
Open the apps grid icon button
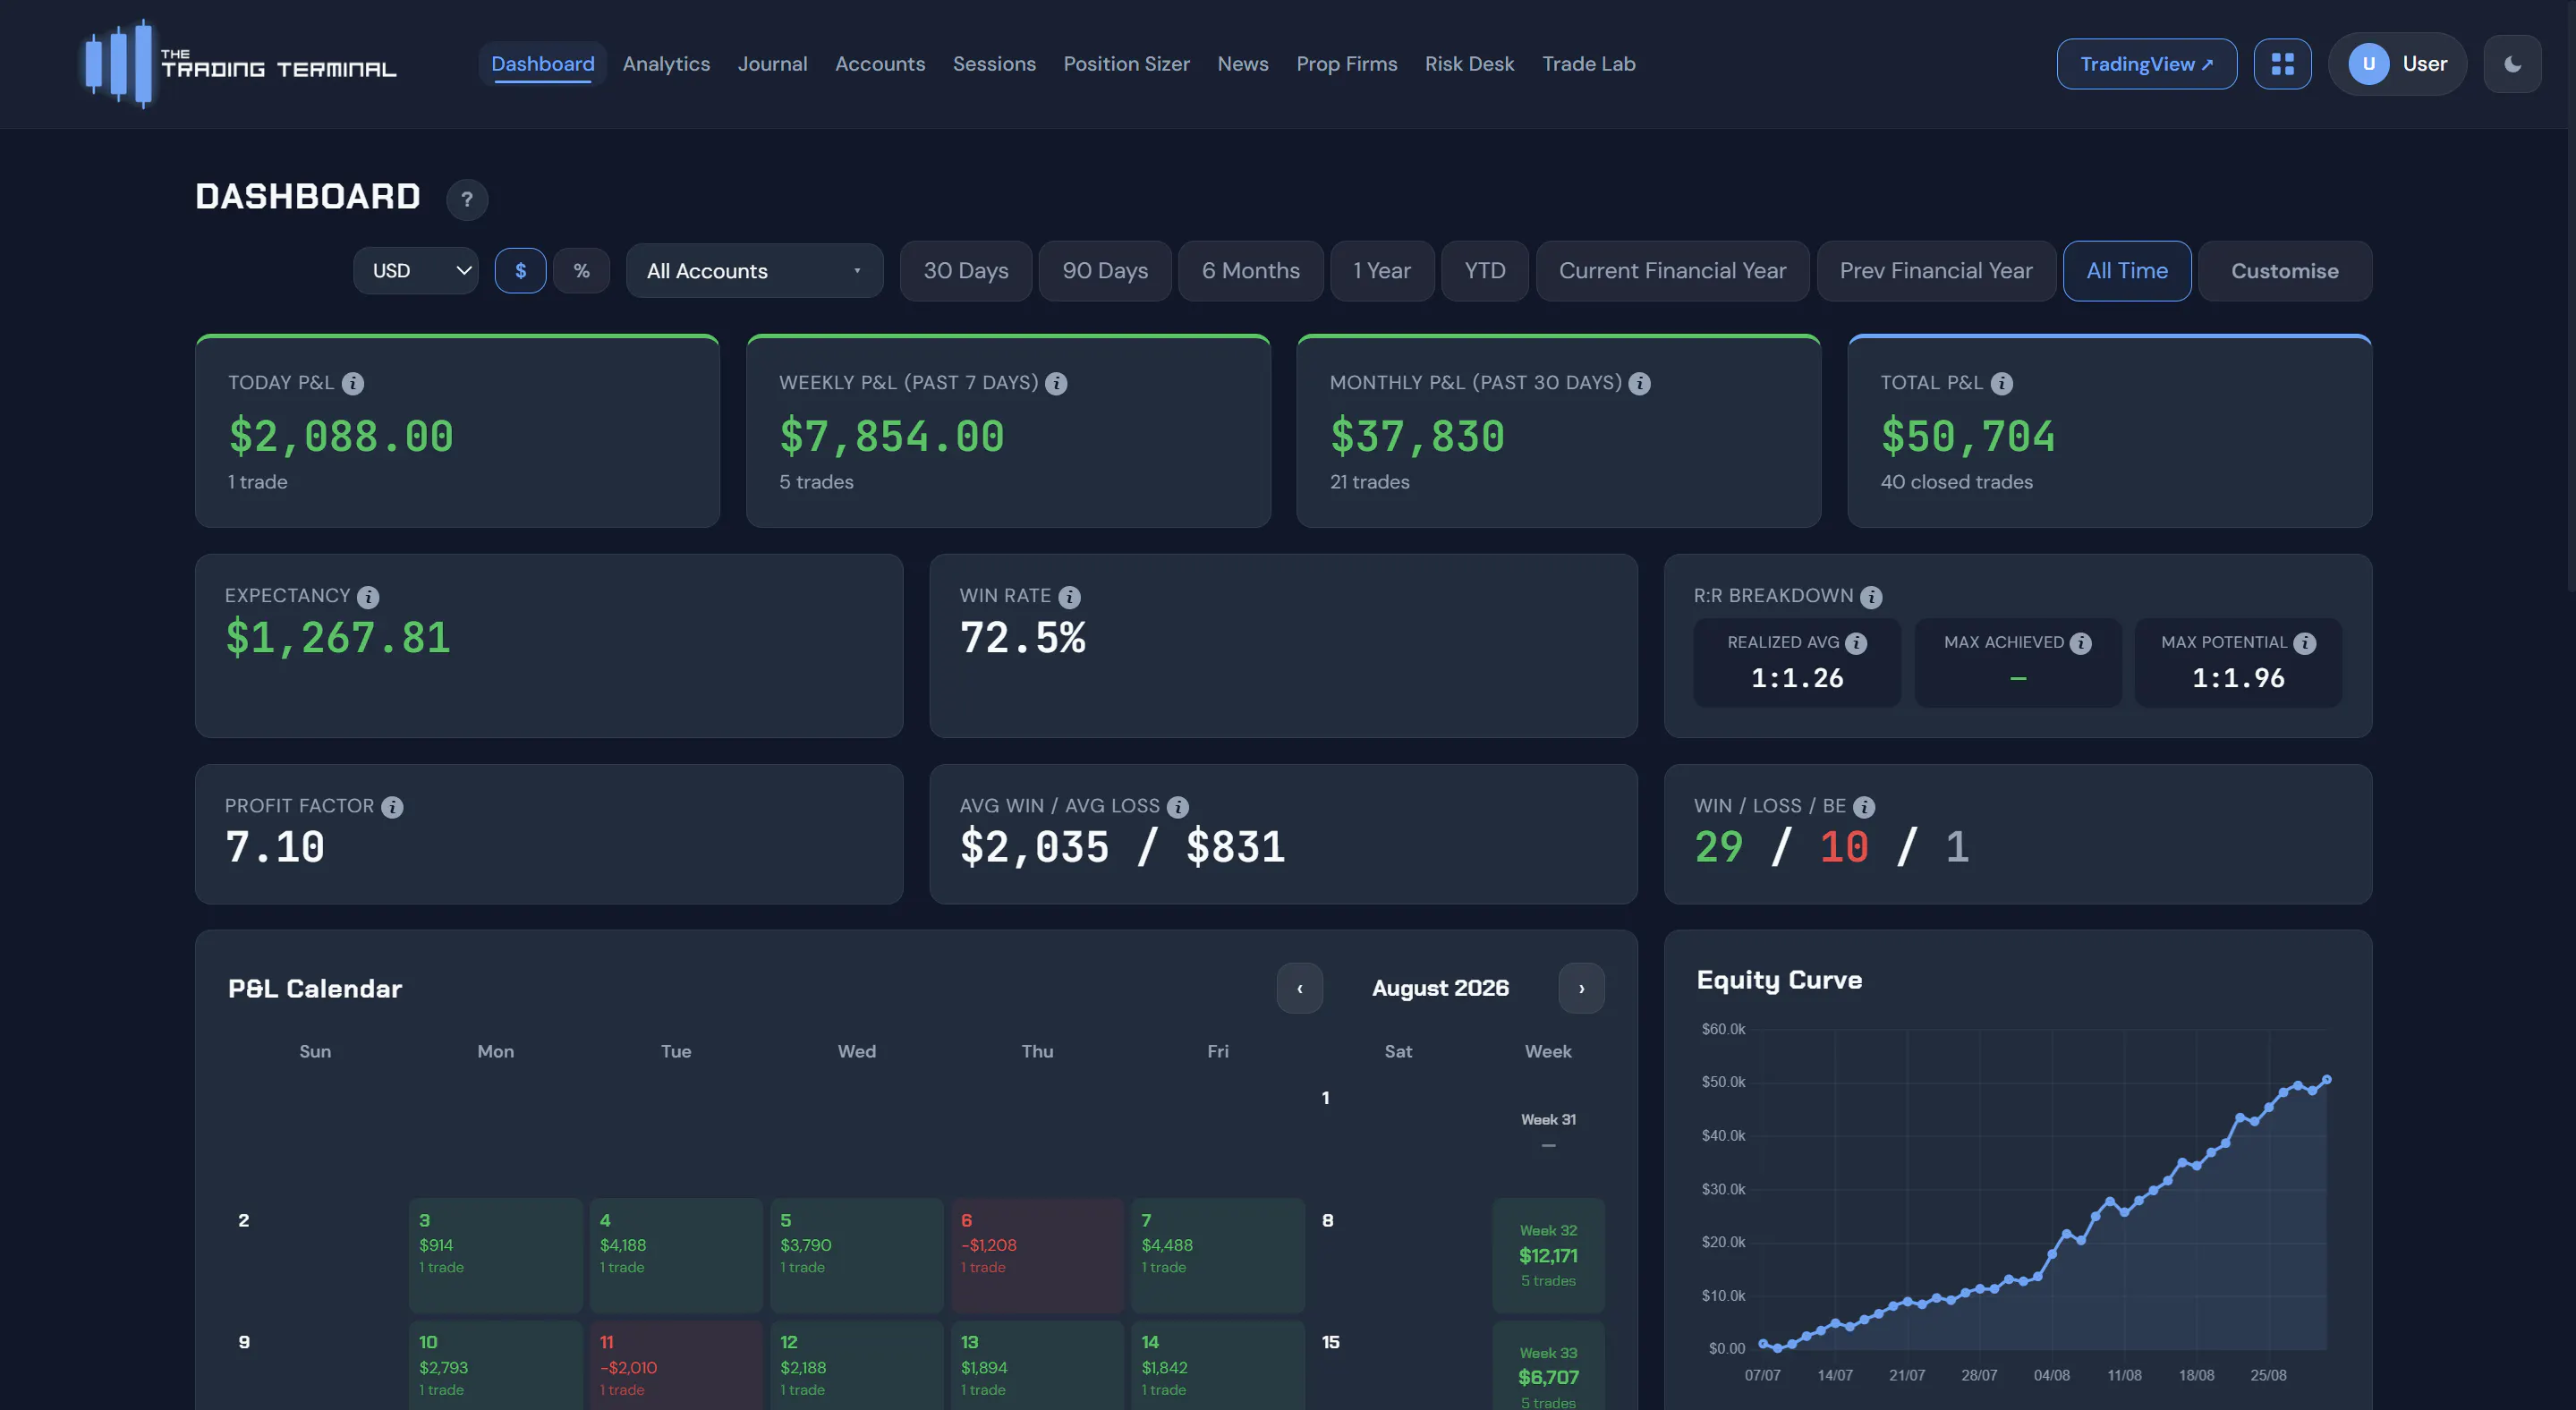tap(2282, 64)
